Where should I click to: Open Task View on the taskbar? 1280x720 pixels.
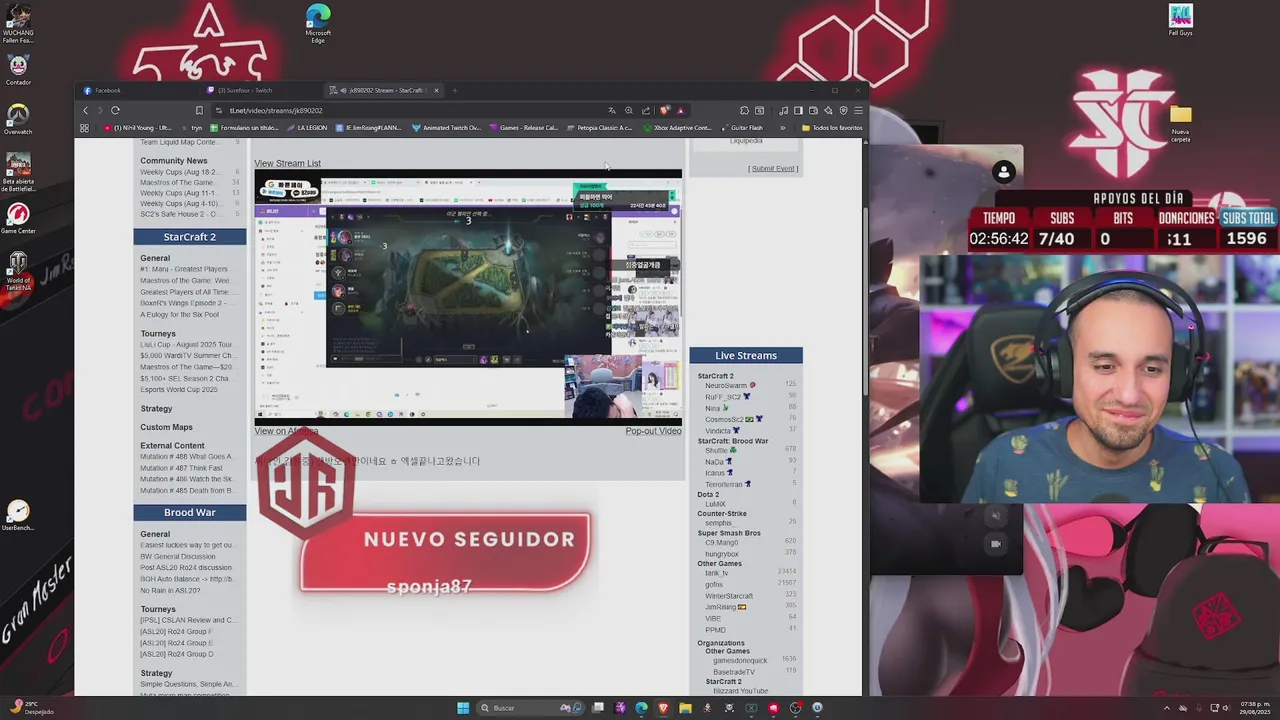click(x=598, y=708)
